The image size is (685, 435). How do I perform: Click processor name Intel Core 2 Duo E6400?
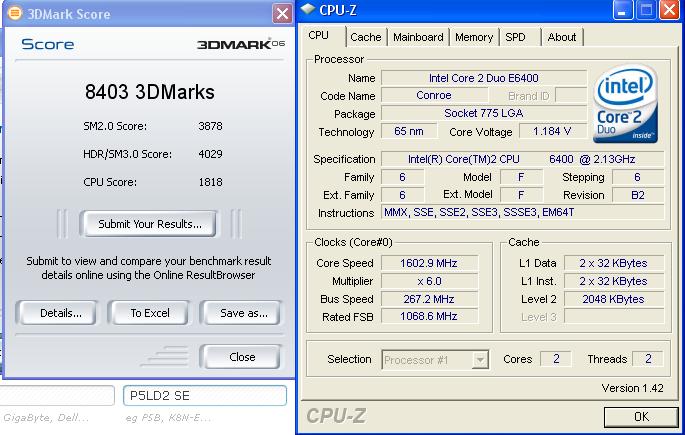[x=484, y=78]
